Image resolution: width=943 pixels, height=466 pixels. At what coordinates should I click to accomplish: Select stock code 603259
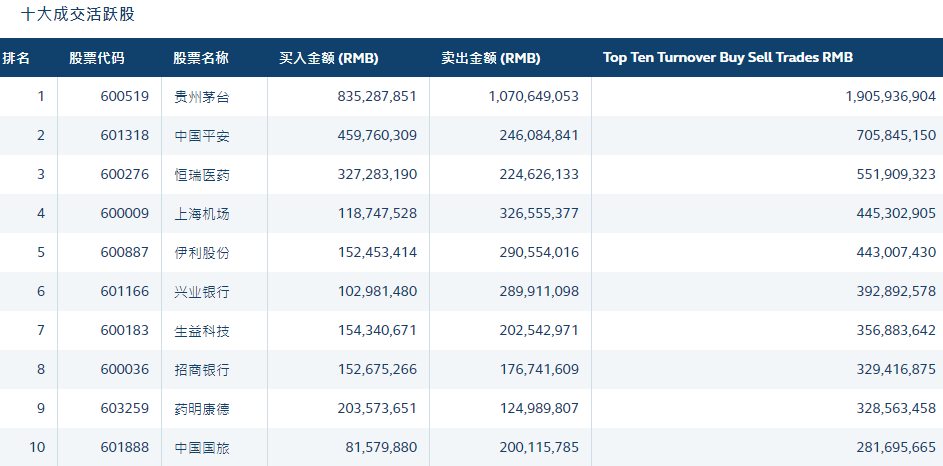point(124,408)
